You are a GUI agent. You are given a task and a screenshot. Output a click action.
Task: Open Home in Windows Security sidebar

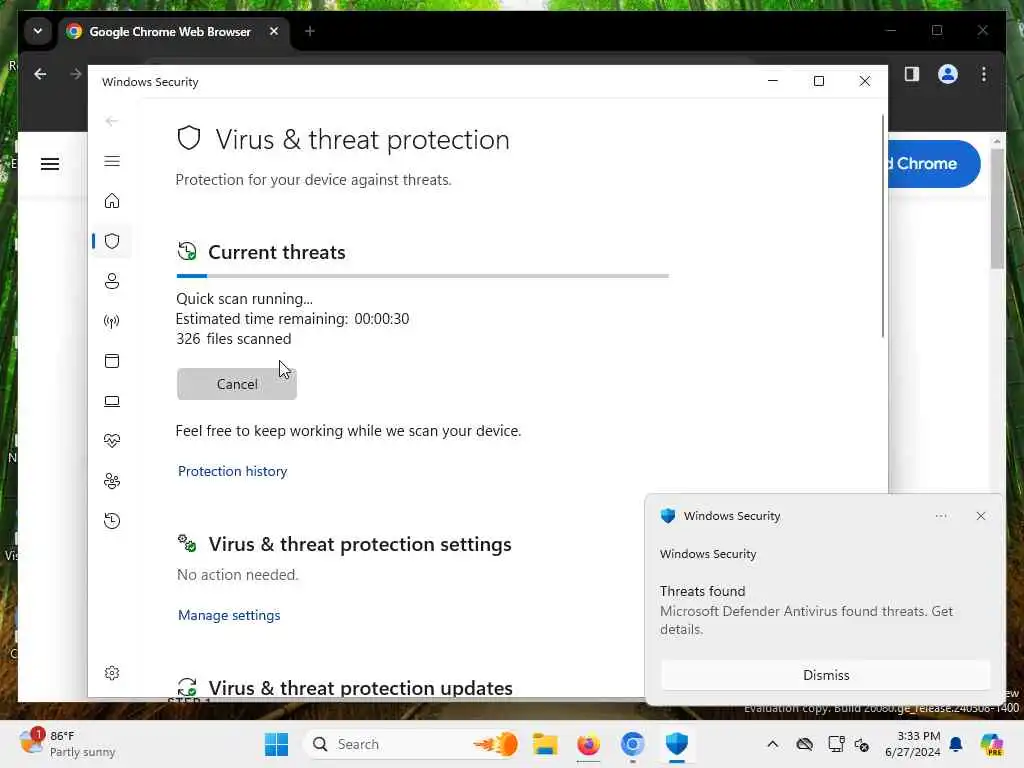click(x=112, y=200)
